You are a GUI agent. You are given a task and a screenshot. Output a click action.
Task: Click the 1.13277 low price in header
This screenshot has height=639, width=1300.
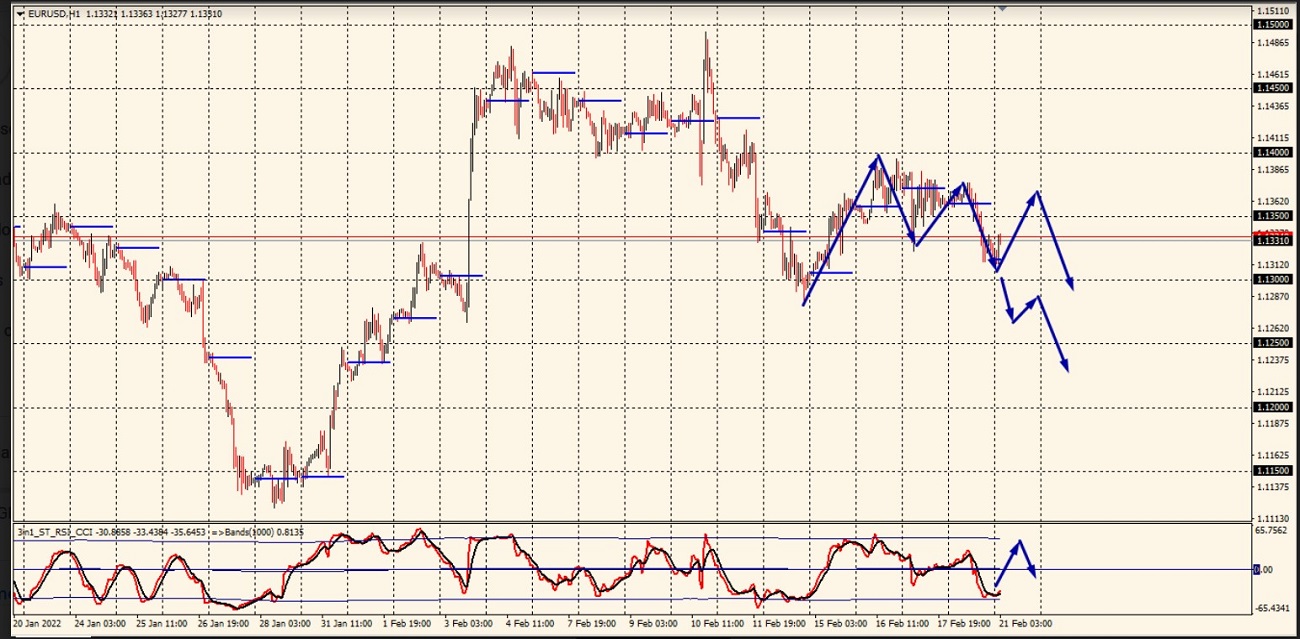pos(172,14)
